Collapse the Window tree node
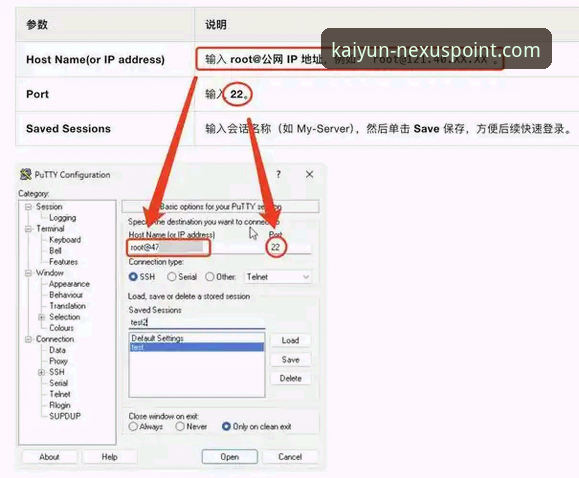Screen dimensions: 579x478 click(28, 273)
